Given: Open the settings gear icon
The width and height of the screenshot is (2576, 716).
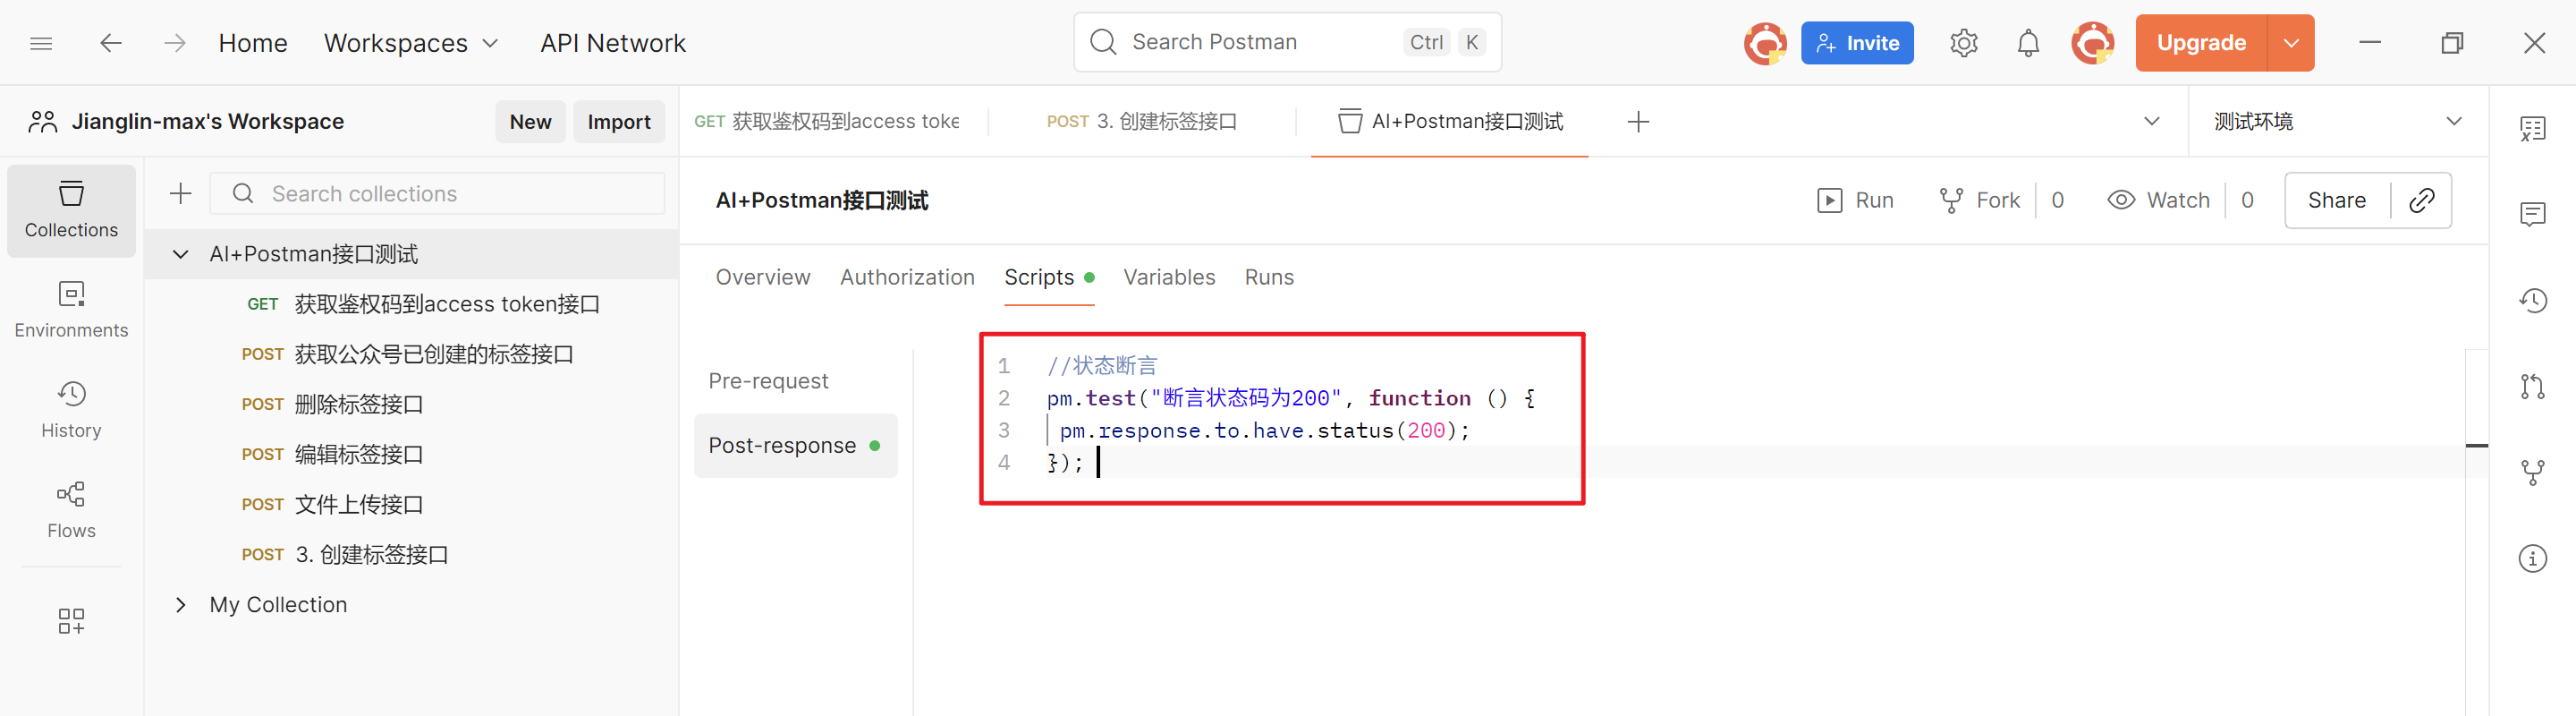Looking at the screenshot, I should click(1963, 43).
